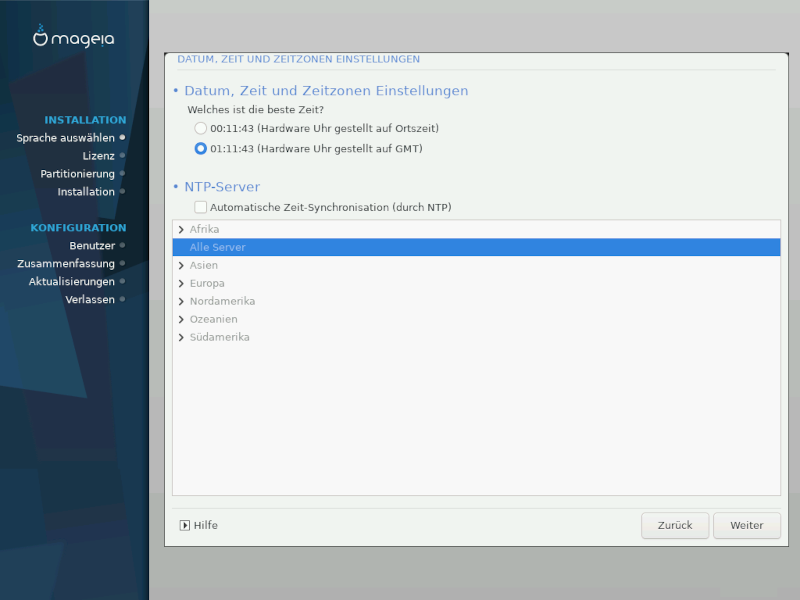Enable Automatische Zeit-Synchronisation checkbox
This screenshot has height=600, width=800.
pyautogui.click(x=201, y=207)
